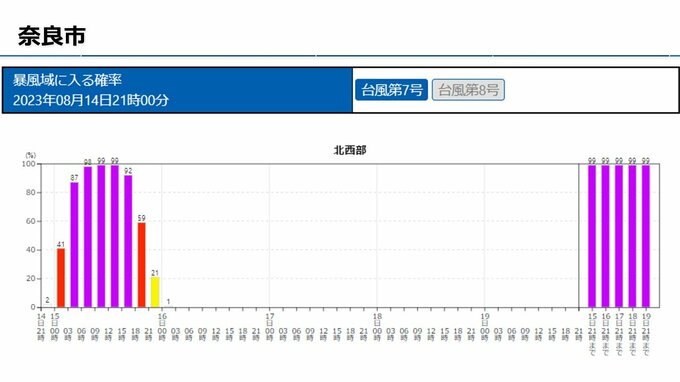Click the 17日21時まで cumulative bar

(x=619, y=236)
